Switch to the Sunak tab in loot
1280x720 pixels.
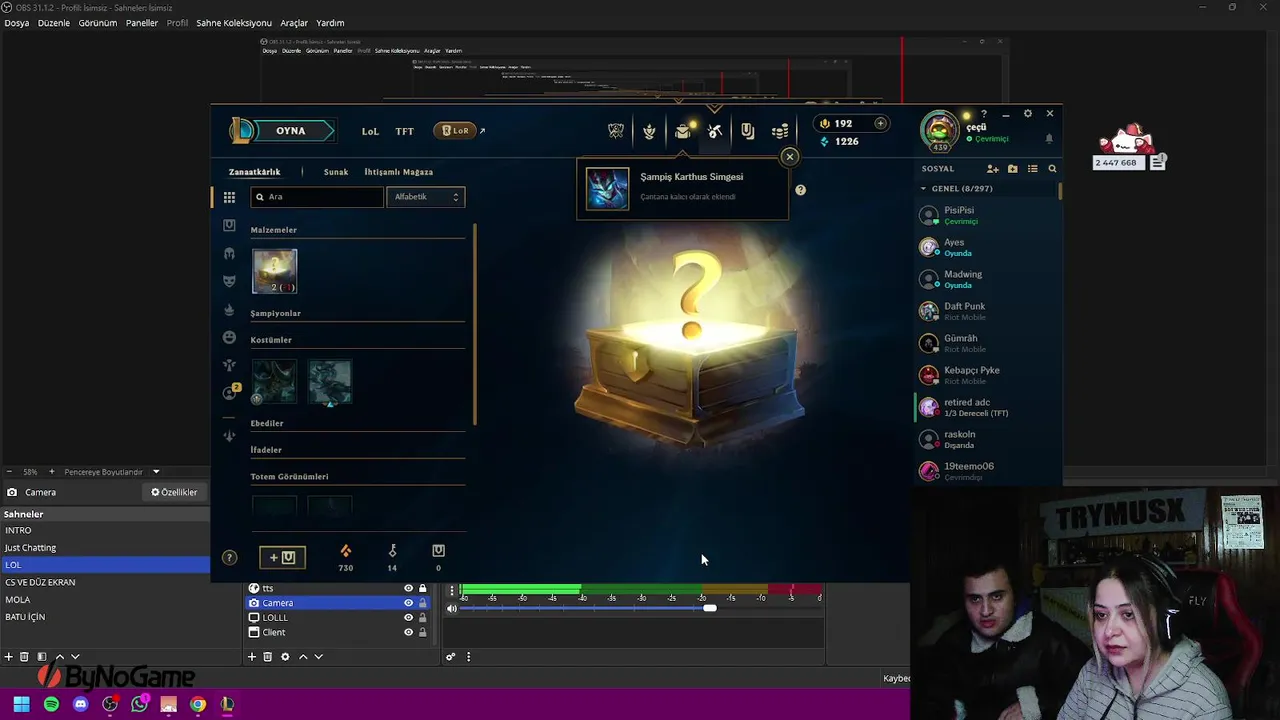tap(336, 172)
